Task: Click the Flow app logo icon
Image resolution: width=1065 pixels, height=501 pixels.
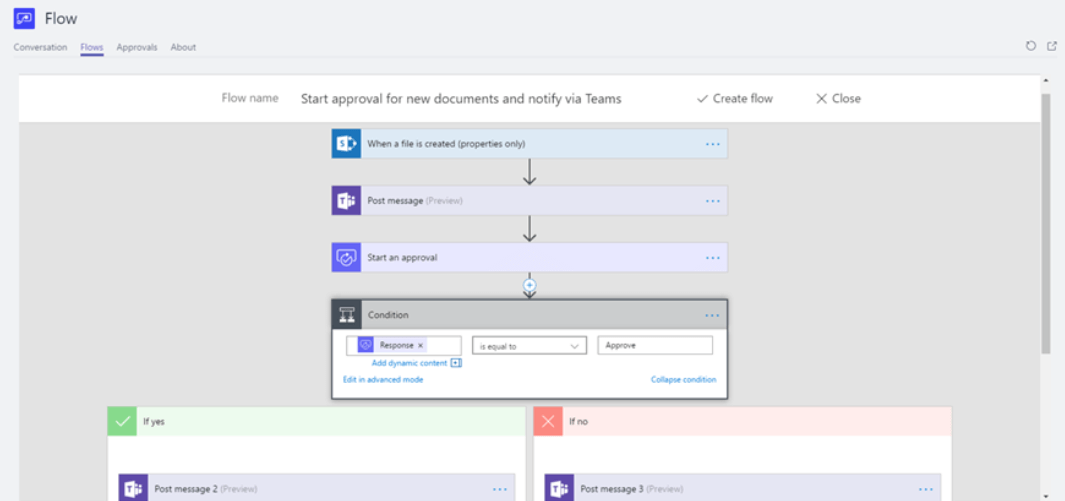Action: coord(24,18)
